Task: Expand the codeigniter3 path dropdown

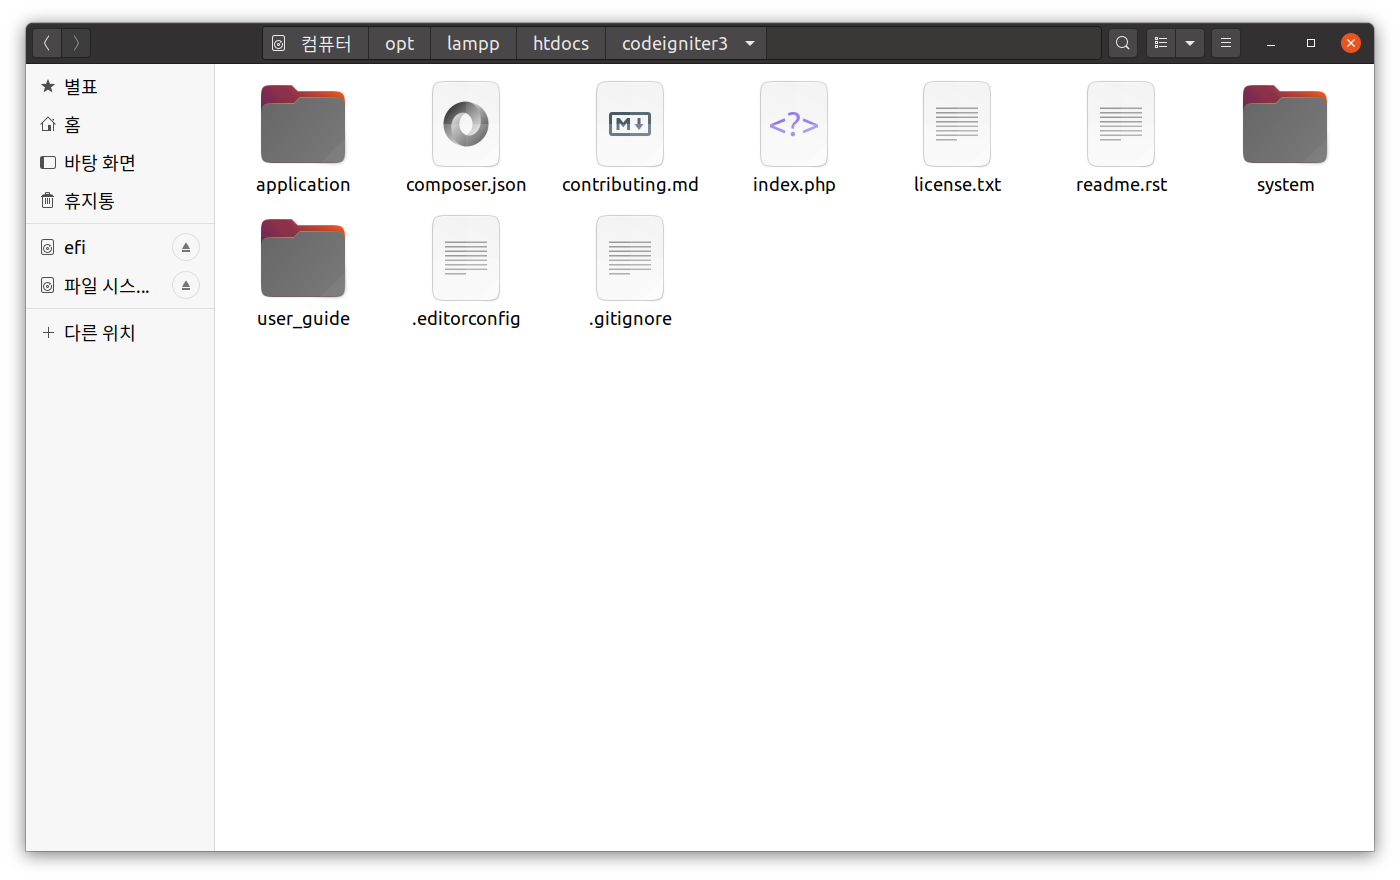Action: (749, 43)
